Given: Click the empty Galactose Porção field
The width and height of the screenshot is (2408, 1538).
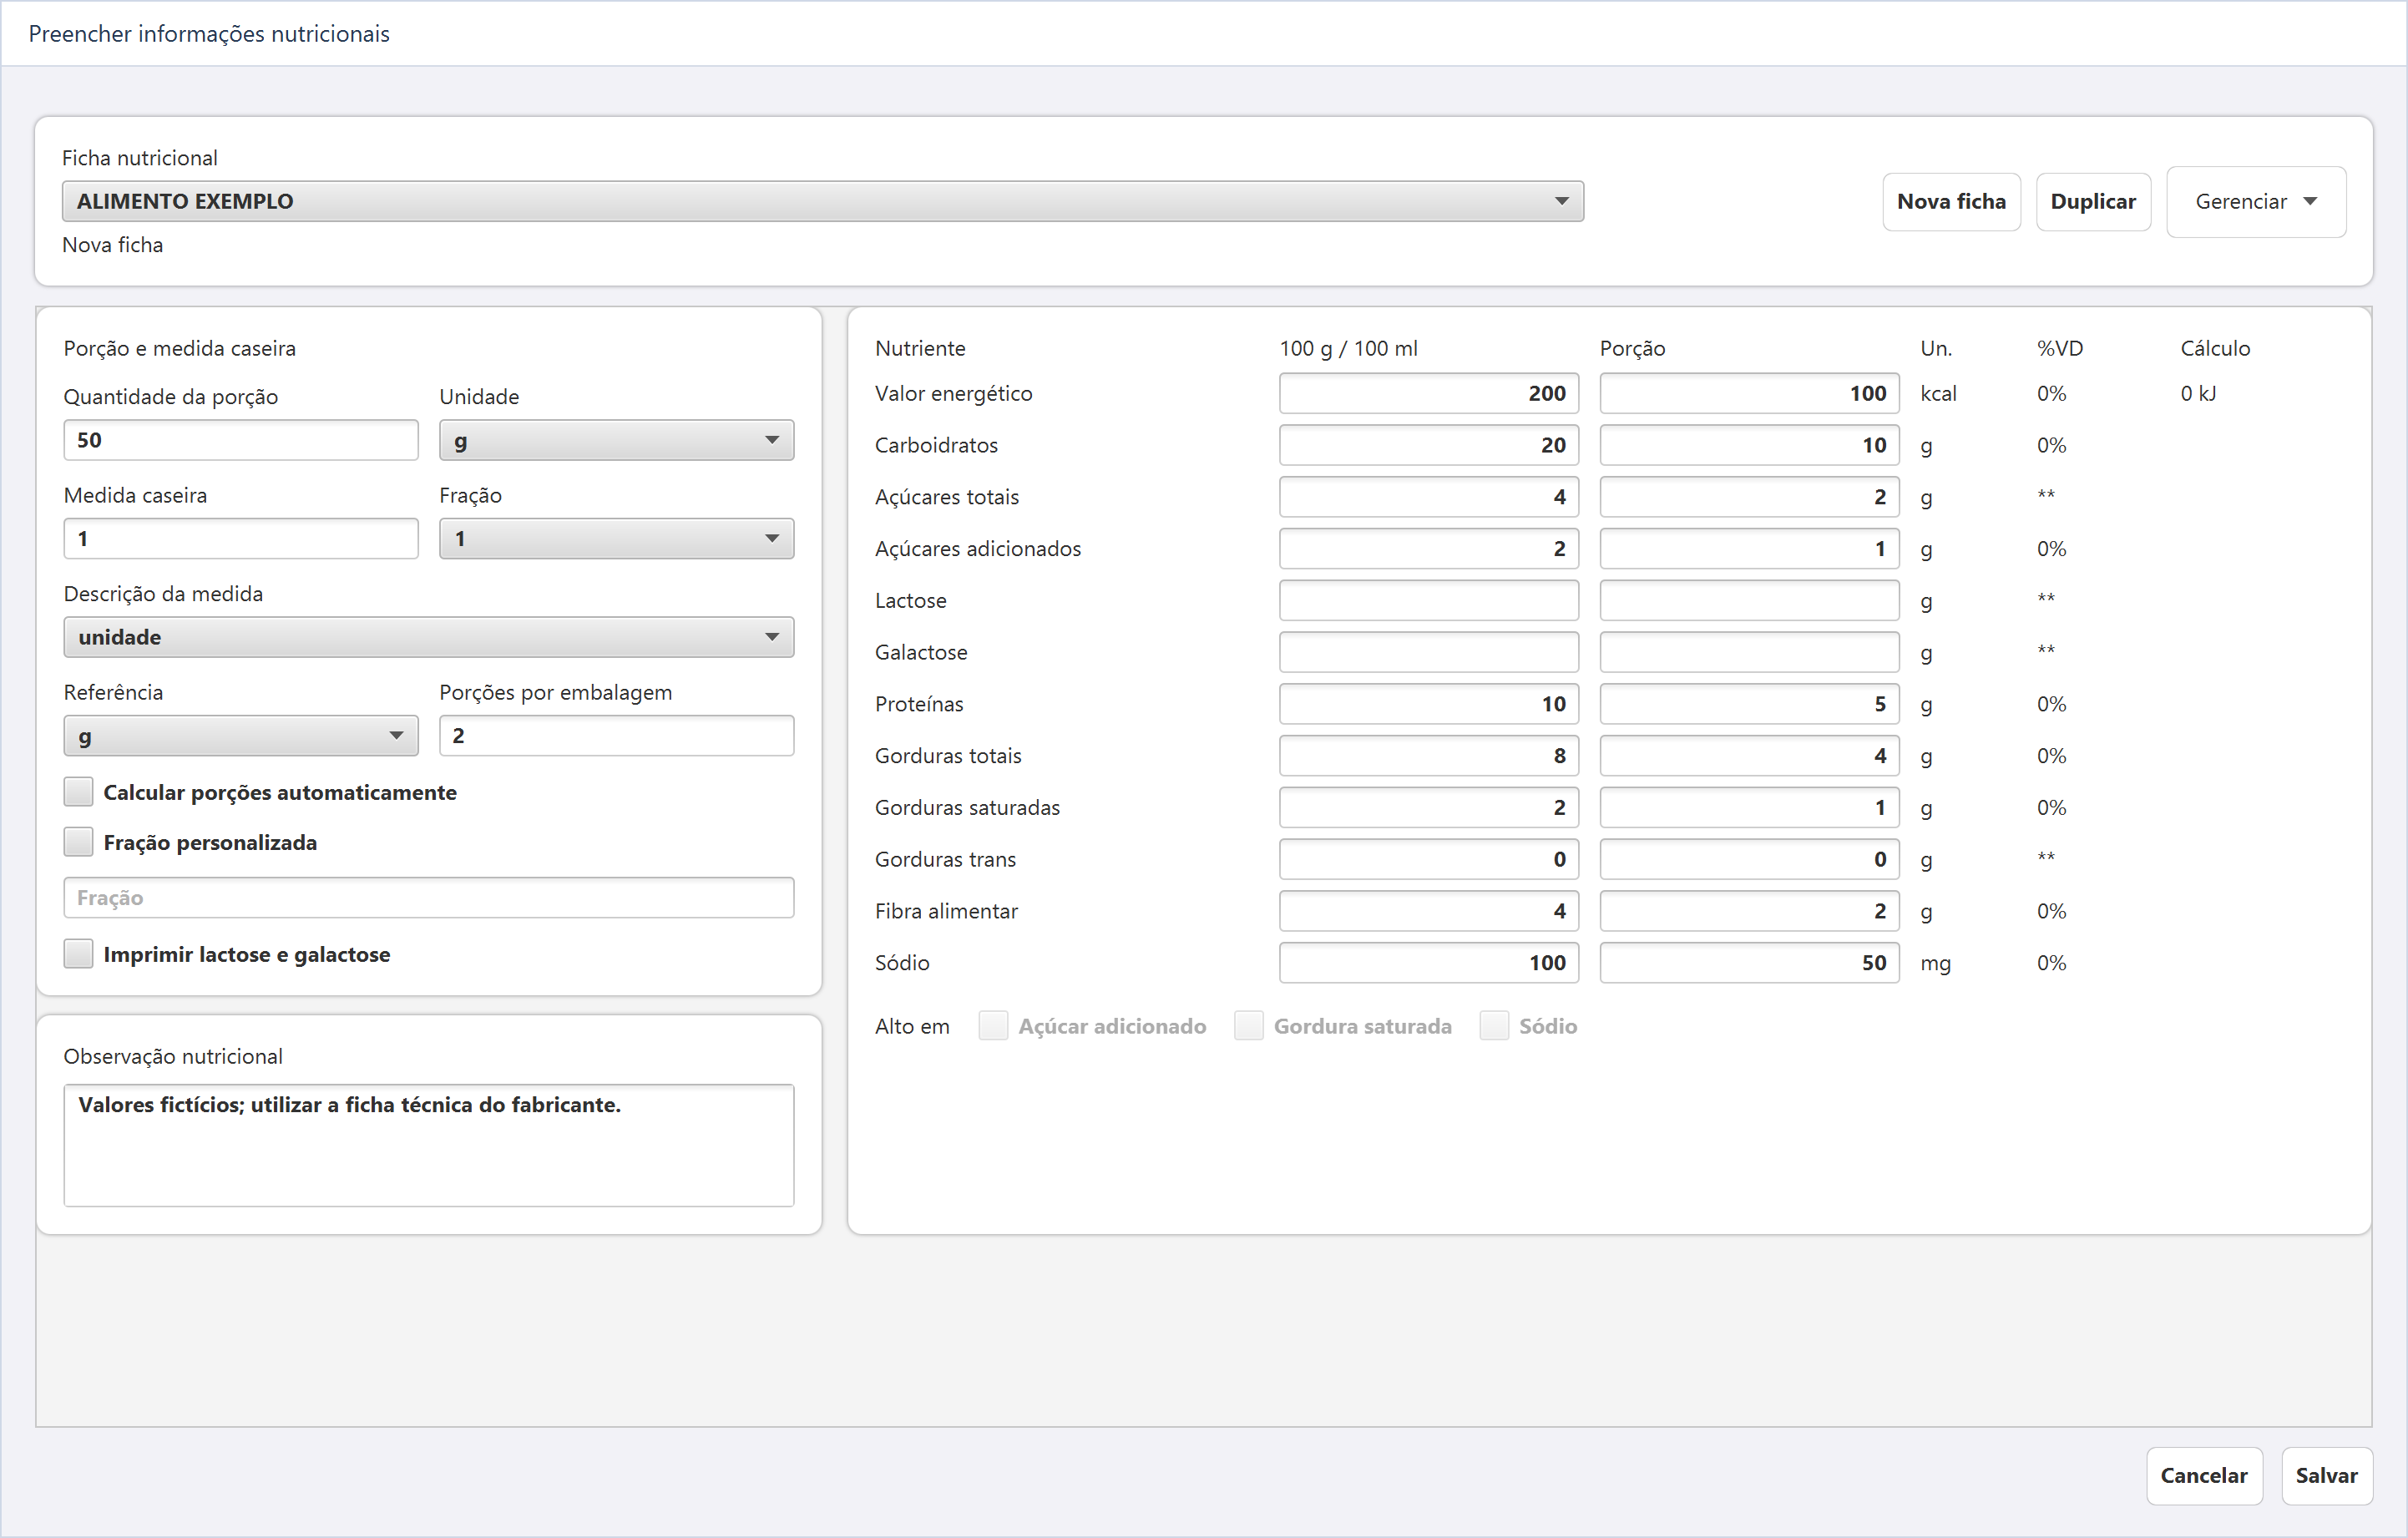Looking at the screenshot, I should [x=1749, y=652].
